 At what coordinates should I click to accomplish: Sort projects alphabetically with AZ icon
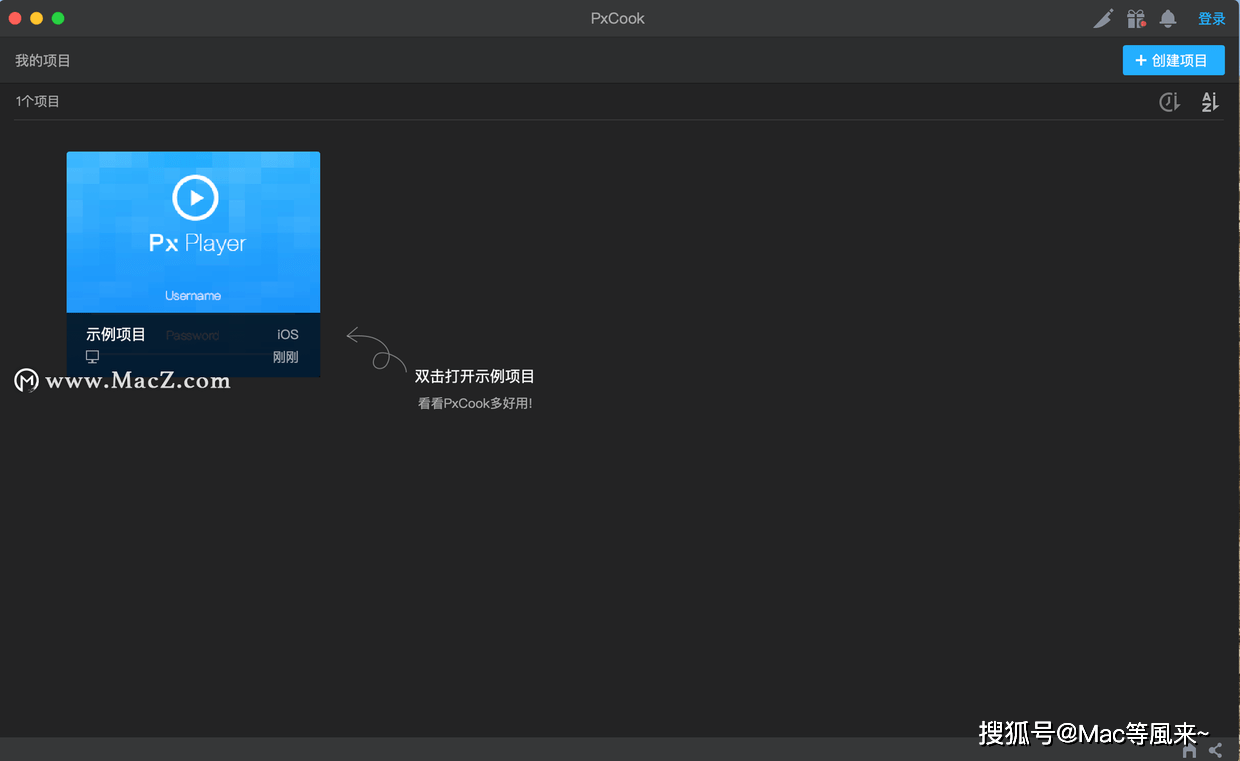1209,101
